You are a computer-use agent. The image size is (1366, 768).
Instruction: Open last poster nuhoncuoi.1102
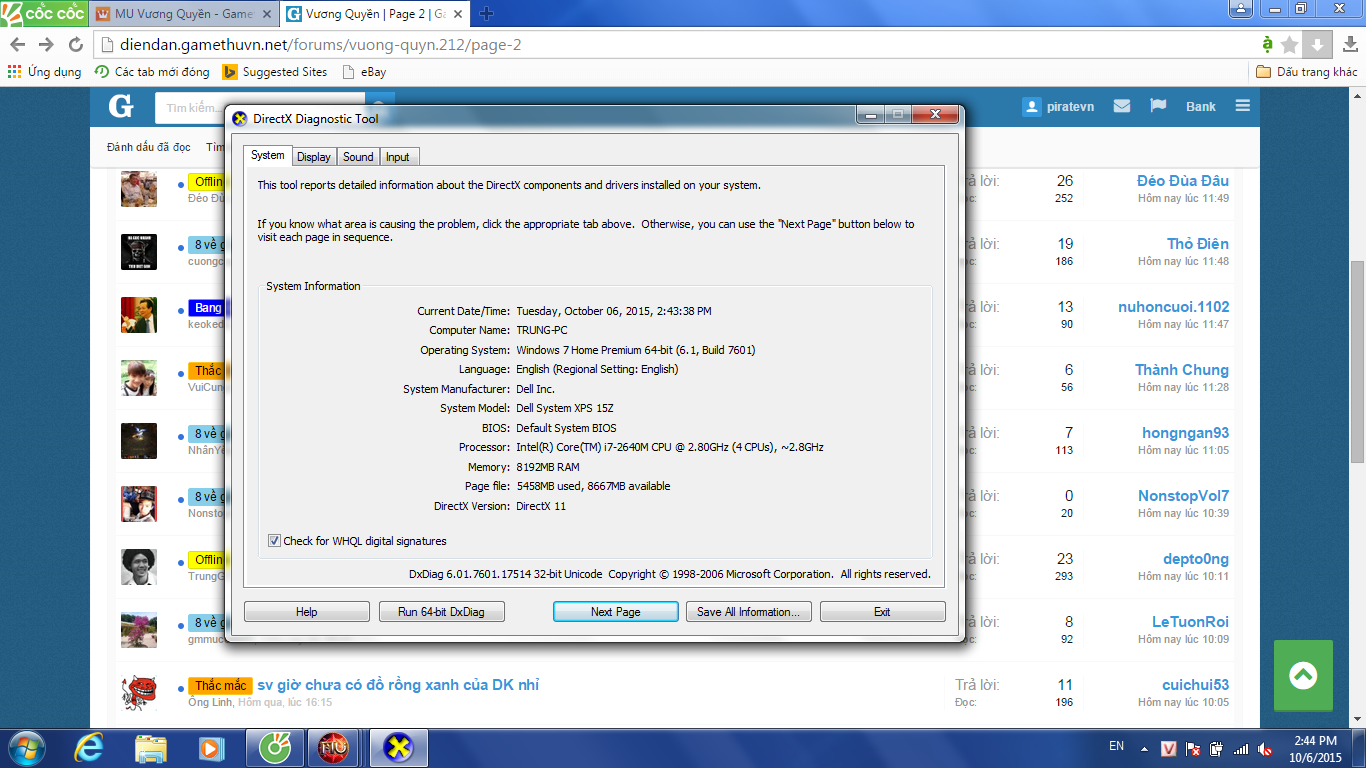[1174, 307]
